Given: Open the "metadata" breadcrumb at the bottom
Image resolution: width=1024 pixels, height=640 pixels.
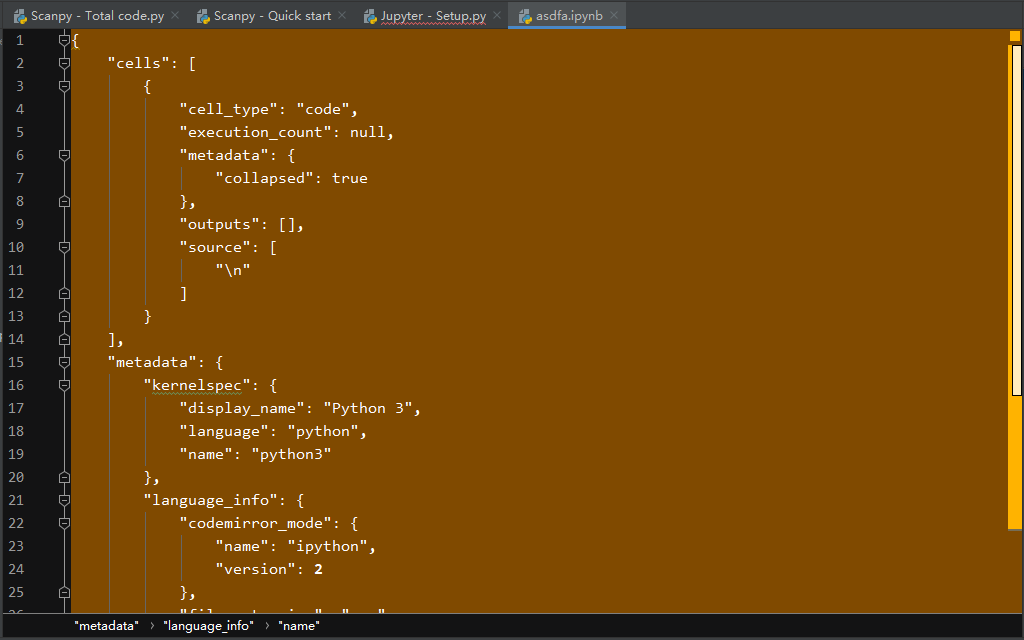Looking at the screenshot, I should click(106, 625).
